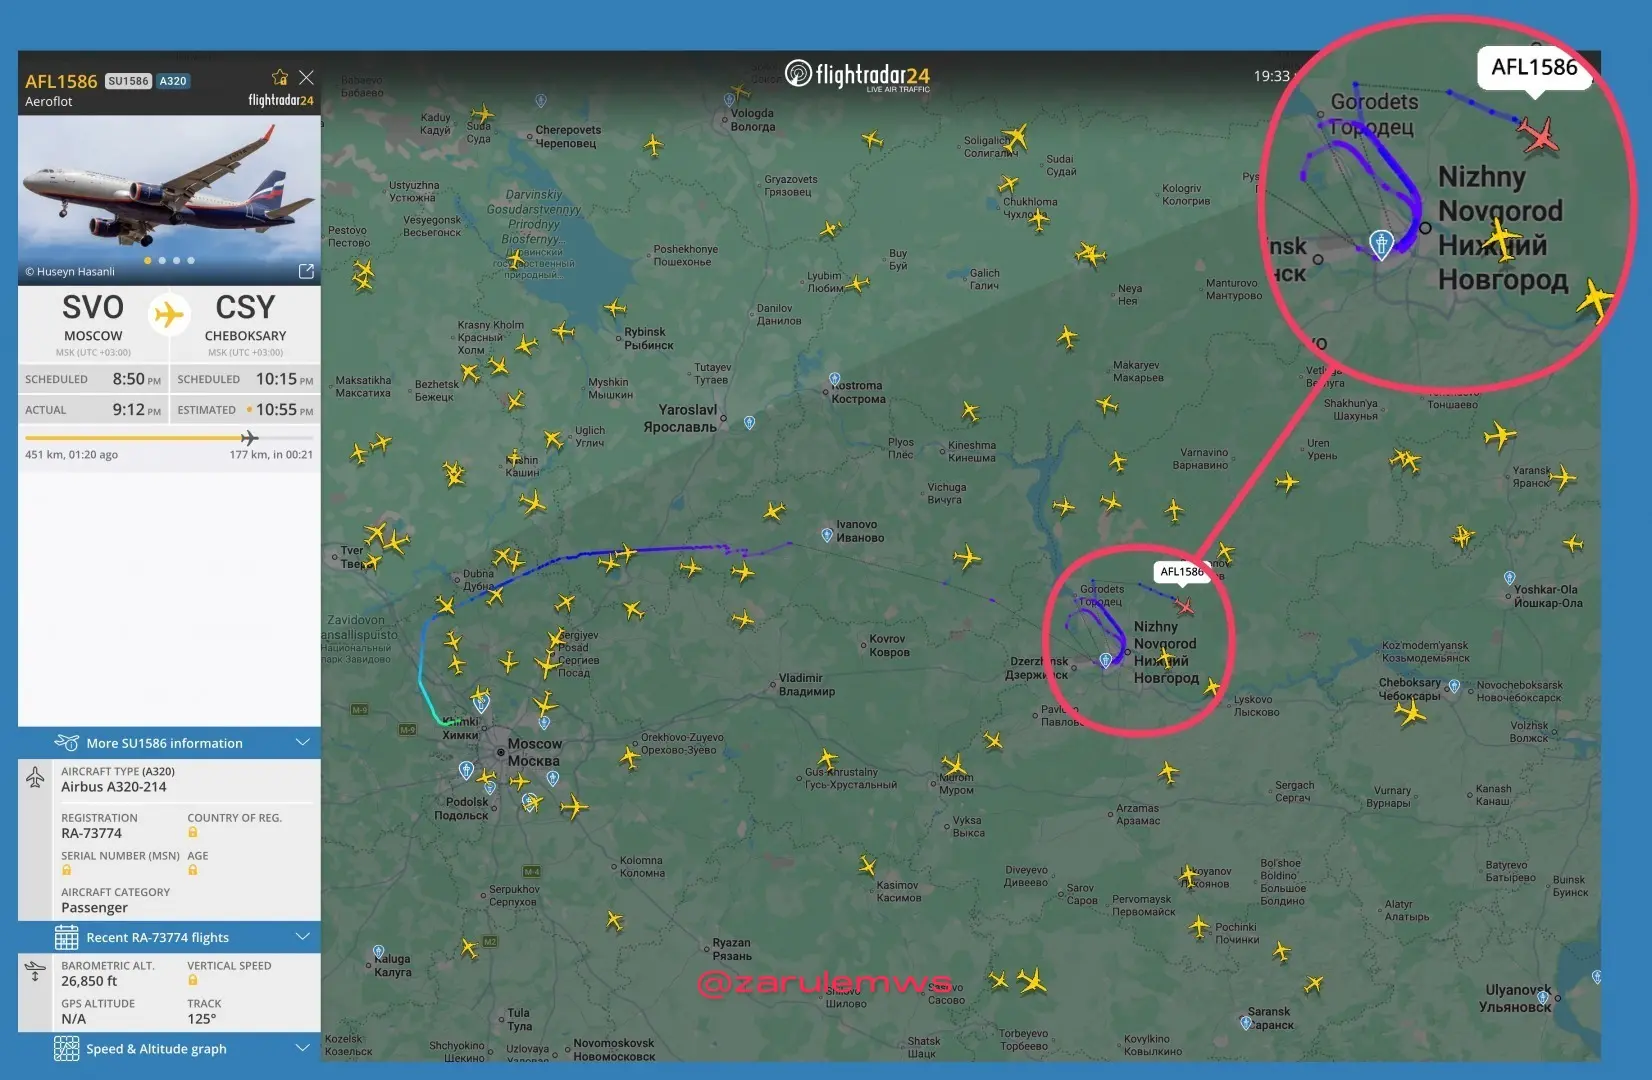Select the first photo carousel dot
Image resolution: width=1652 pixels, height=1080 pixels.
pos(148,260)
